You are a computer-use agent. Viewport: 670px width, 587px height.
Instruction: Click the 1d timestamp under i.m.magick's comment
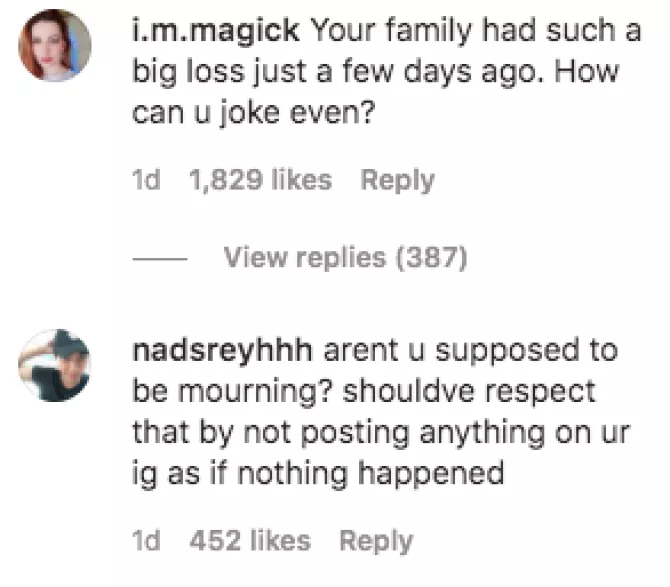pyautogui.click(x=146, y=180)
